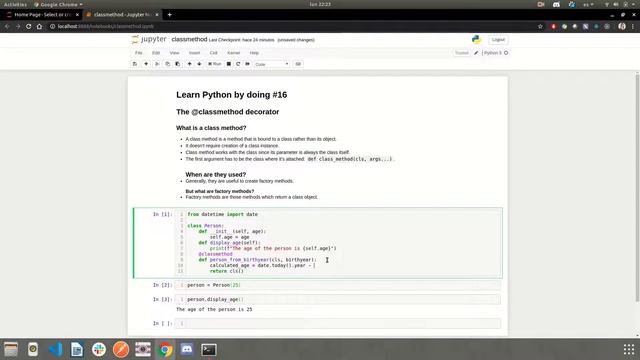The height and width of the screenshot is (360, 640).
Task: Click the page vertical scrollbar
Action: (637, 188)
